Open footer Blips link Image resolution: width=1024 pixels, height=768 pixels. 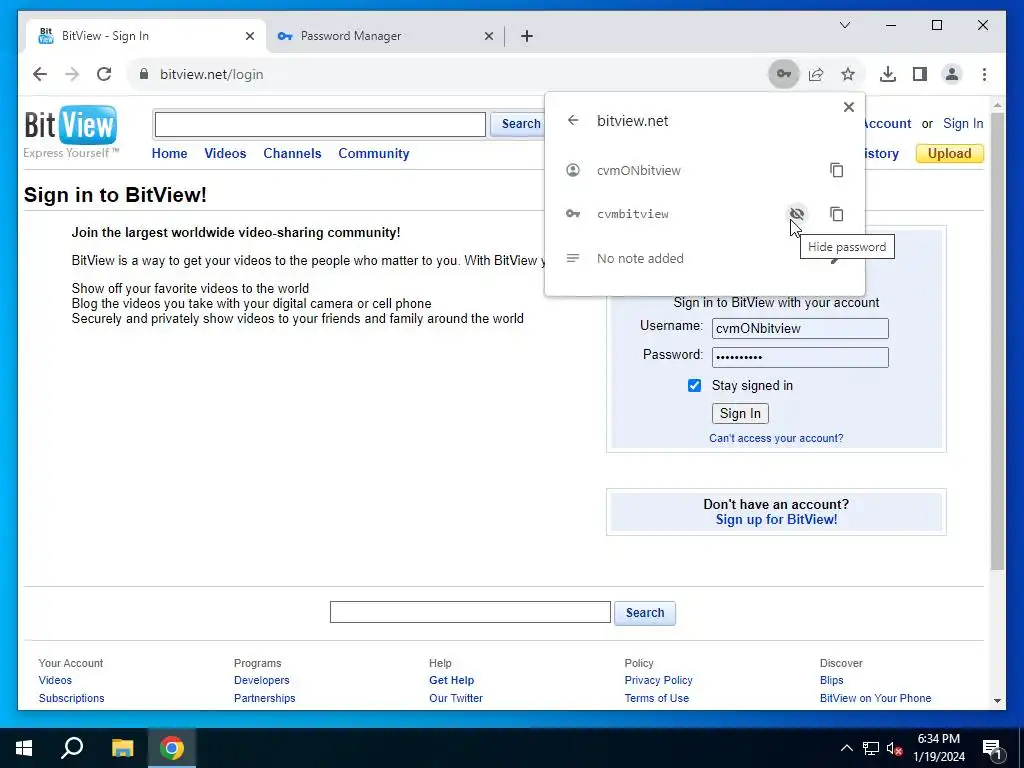click(x=831, y=680)
